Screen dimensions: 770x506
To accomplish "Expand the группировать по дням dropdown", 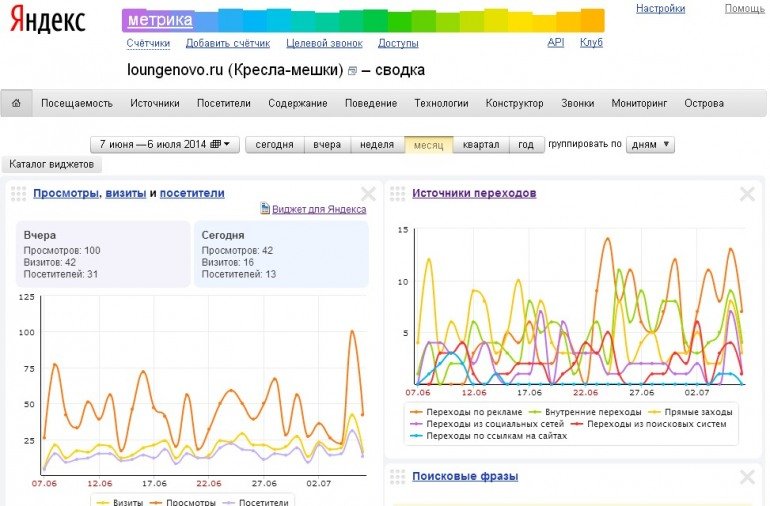I will pos(650,144).
